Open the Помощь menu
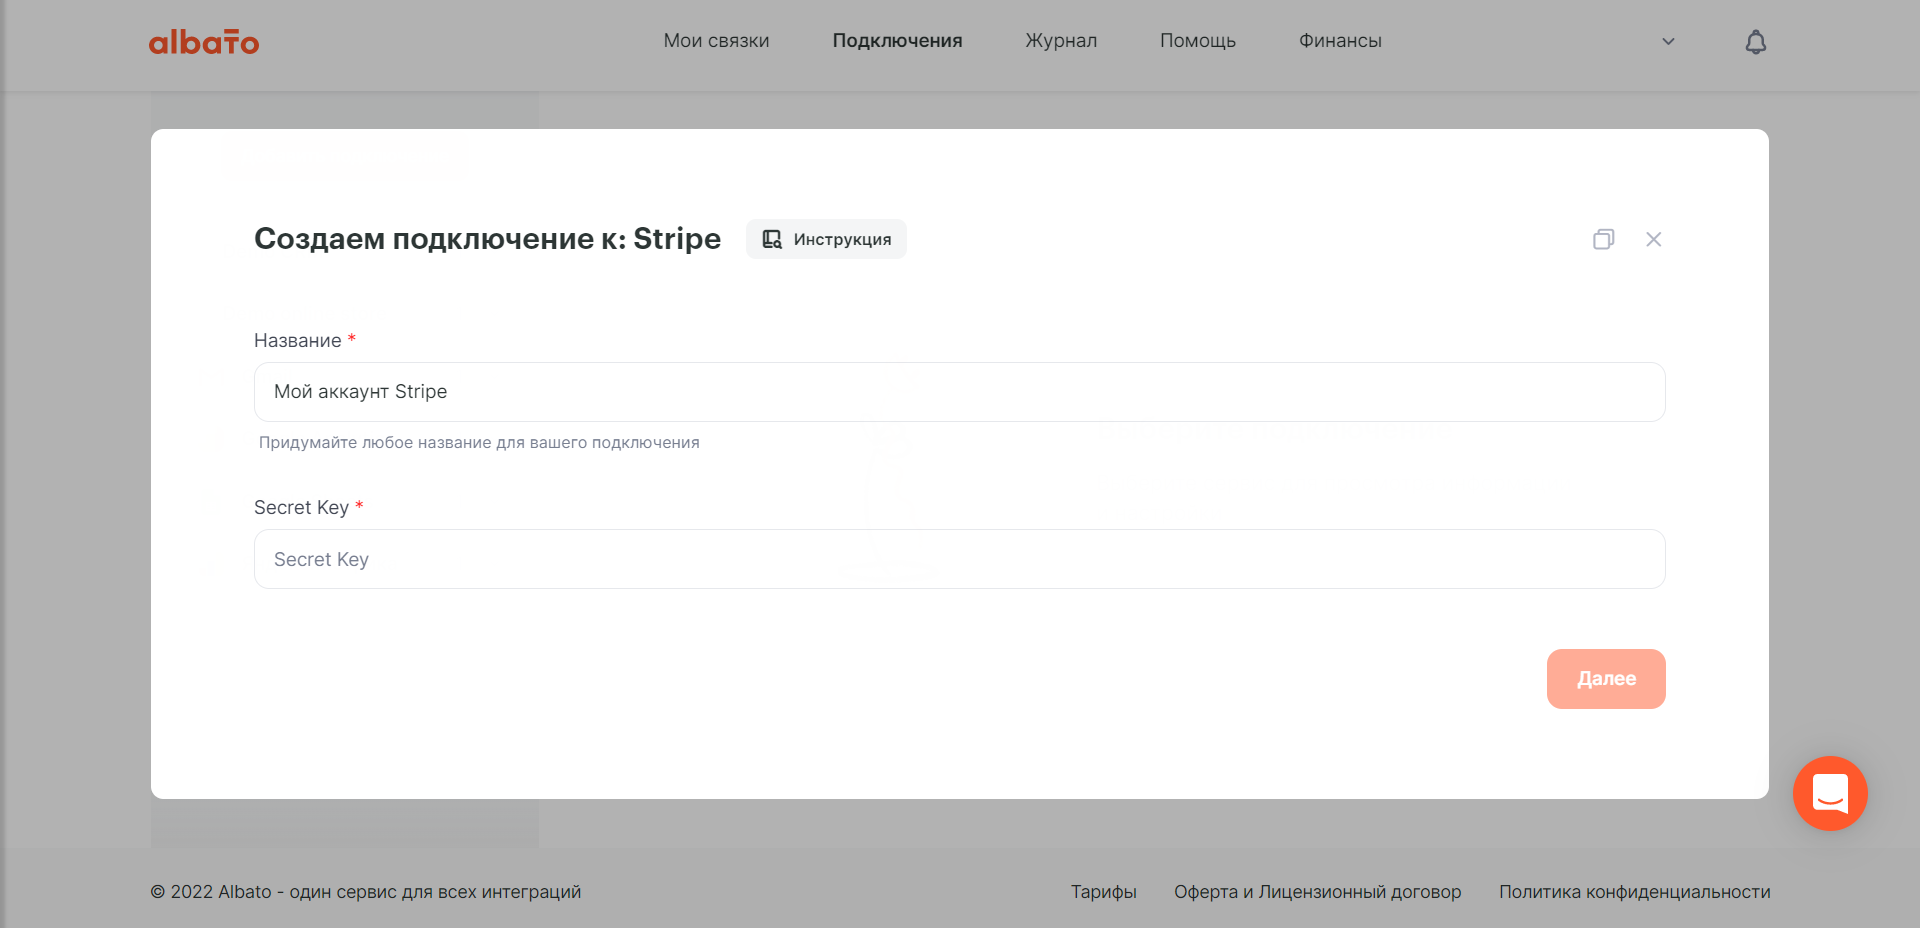Image resolution: width=1920 pixels, height=928 pixels. point(1198,41)
